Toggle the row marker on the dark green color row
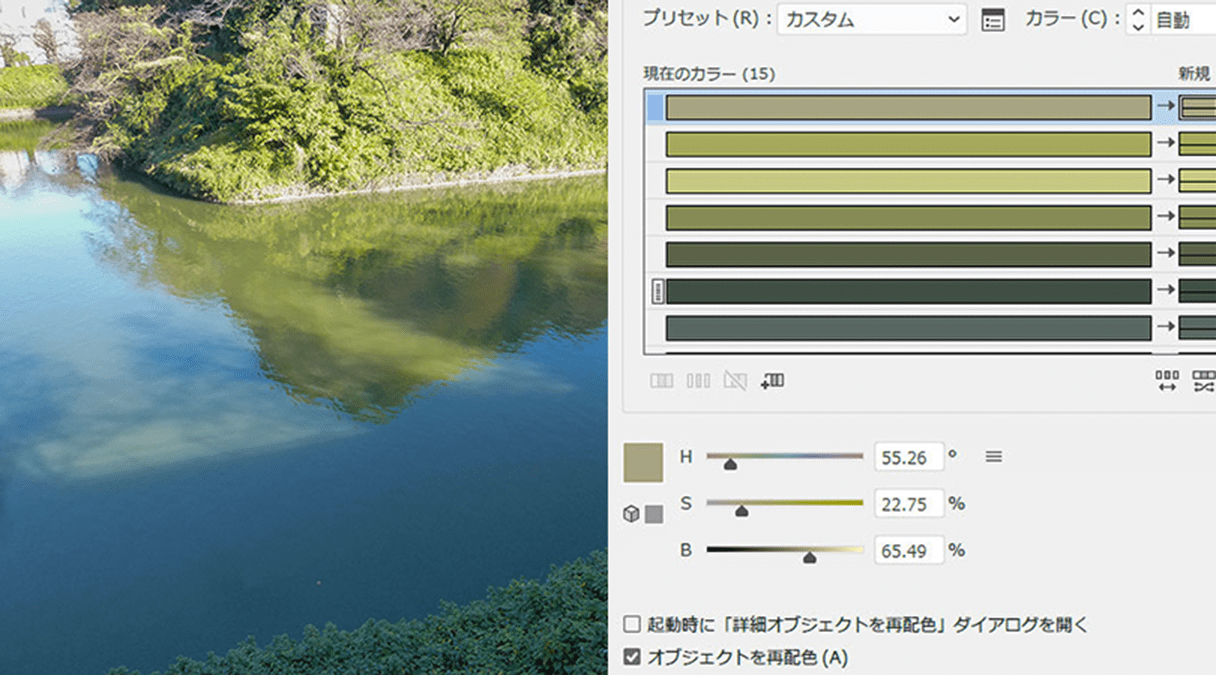Screen dimensions: 1216x675 point(657,291)
